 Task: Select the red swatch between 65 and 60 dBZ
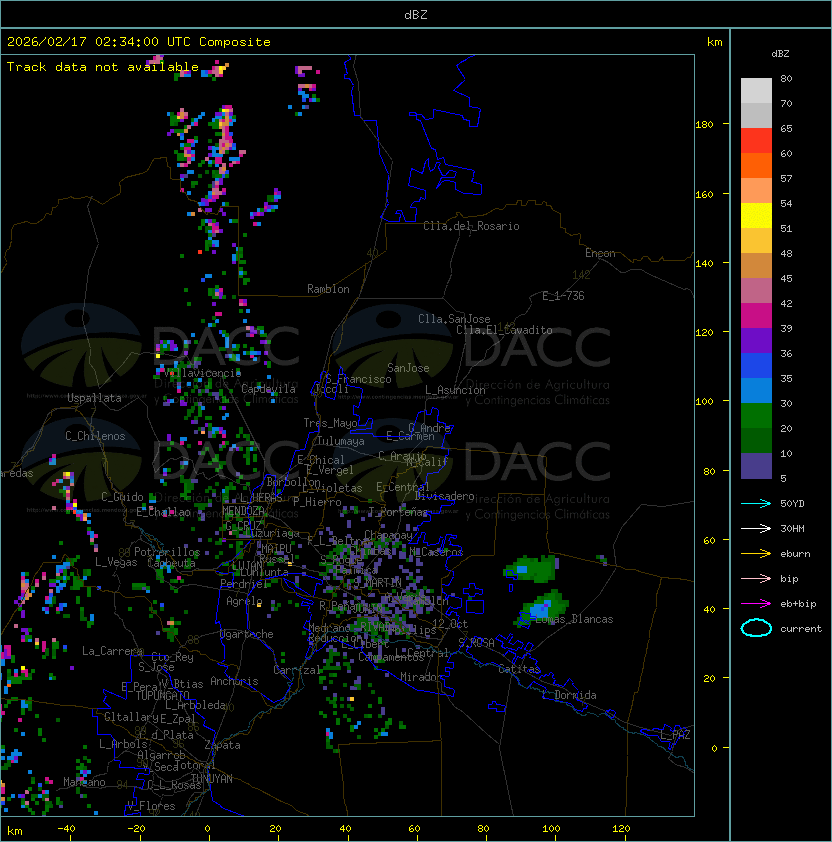(x=756, y=141)
